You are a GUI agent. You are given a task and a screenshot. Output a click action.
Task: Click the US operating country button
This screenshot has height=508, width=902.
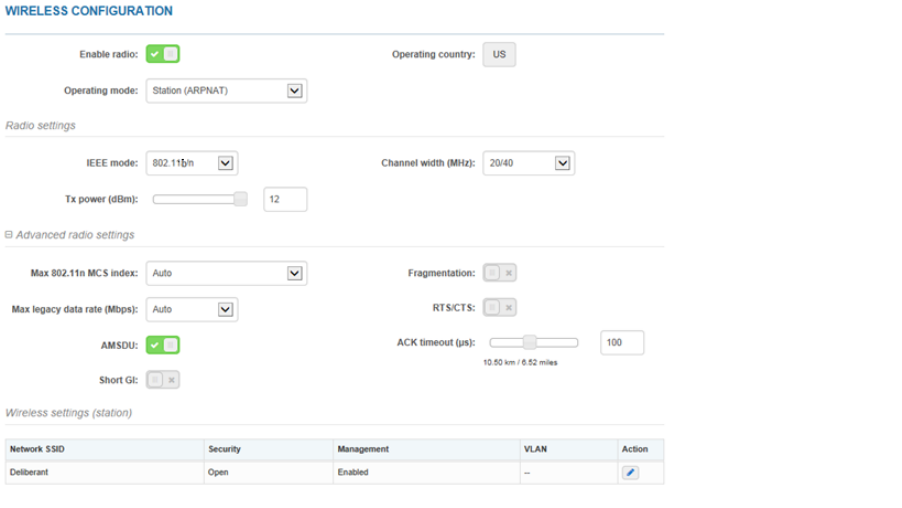[x=499, y=54]
